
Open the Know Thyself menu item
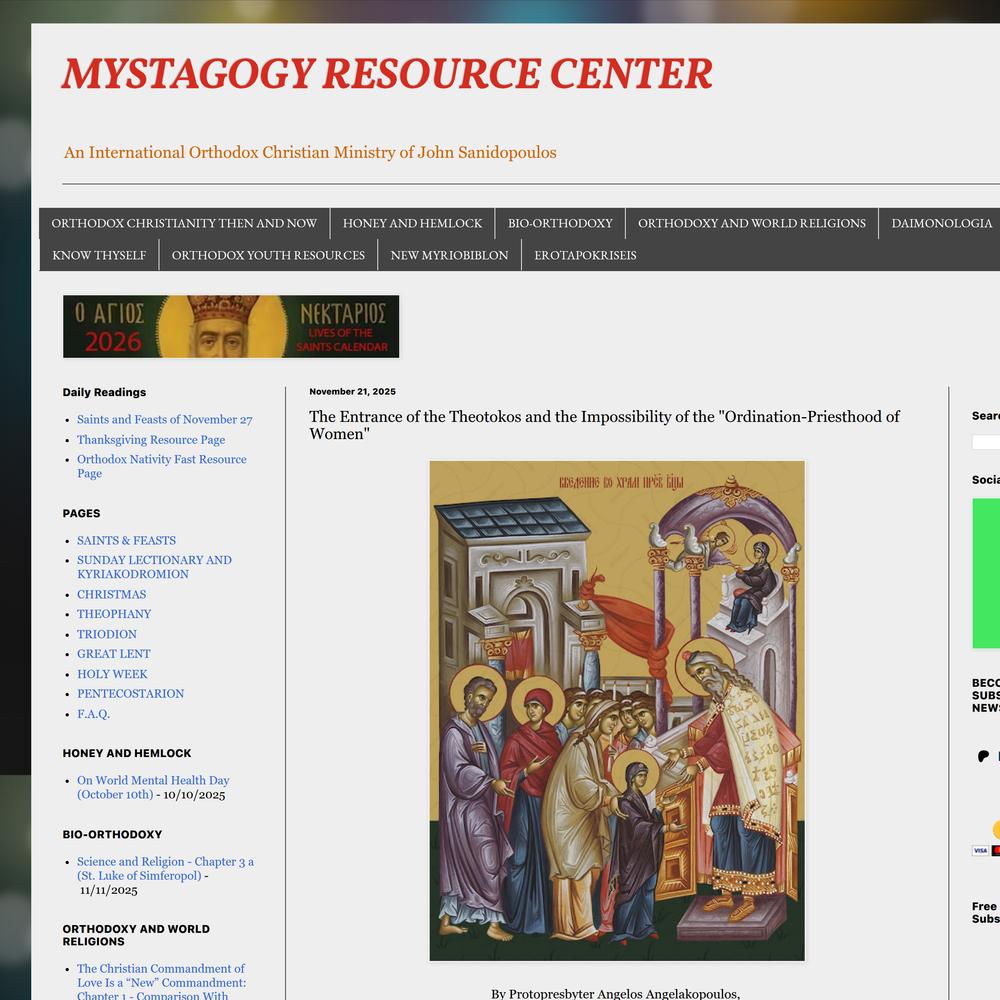click(x=99, y=255)
